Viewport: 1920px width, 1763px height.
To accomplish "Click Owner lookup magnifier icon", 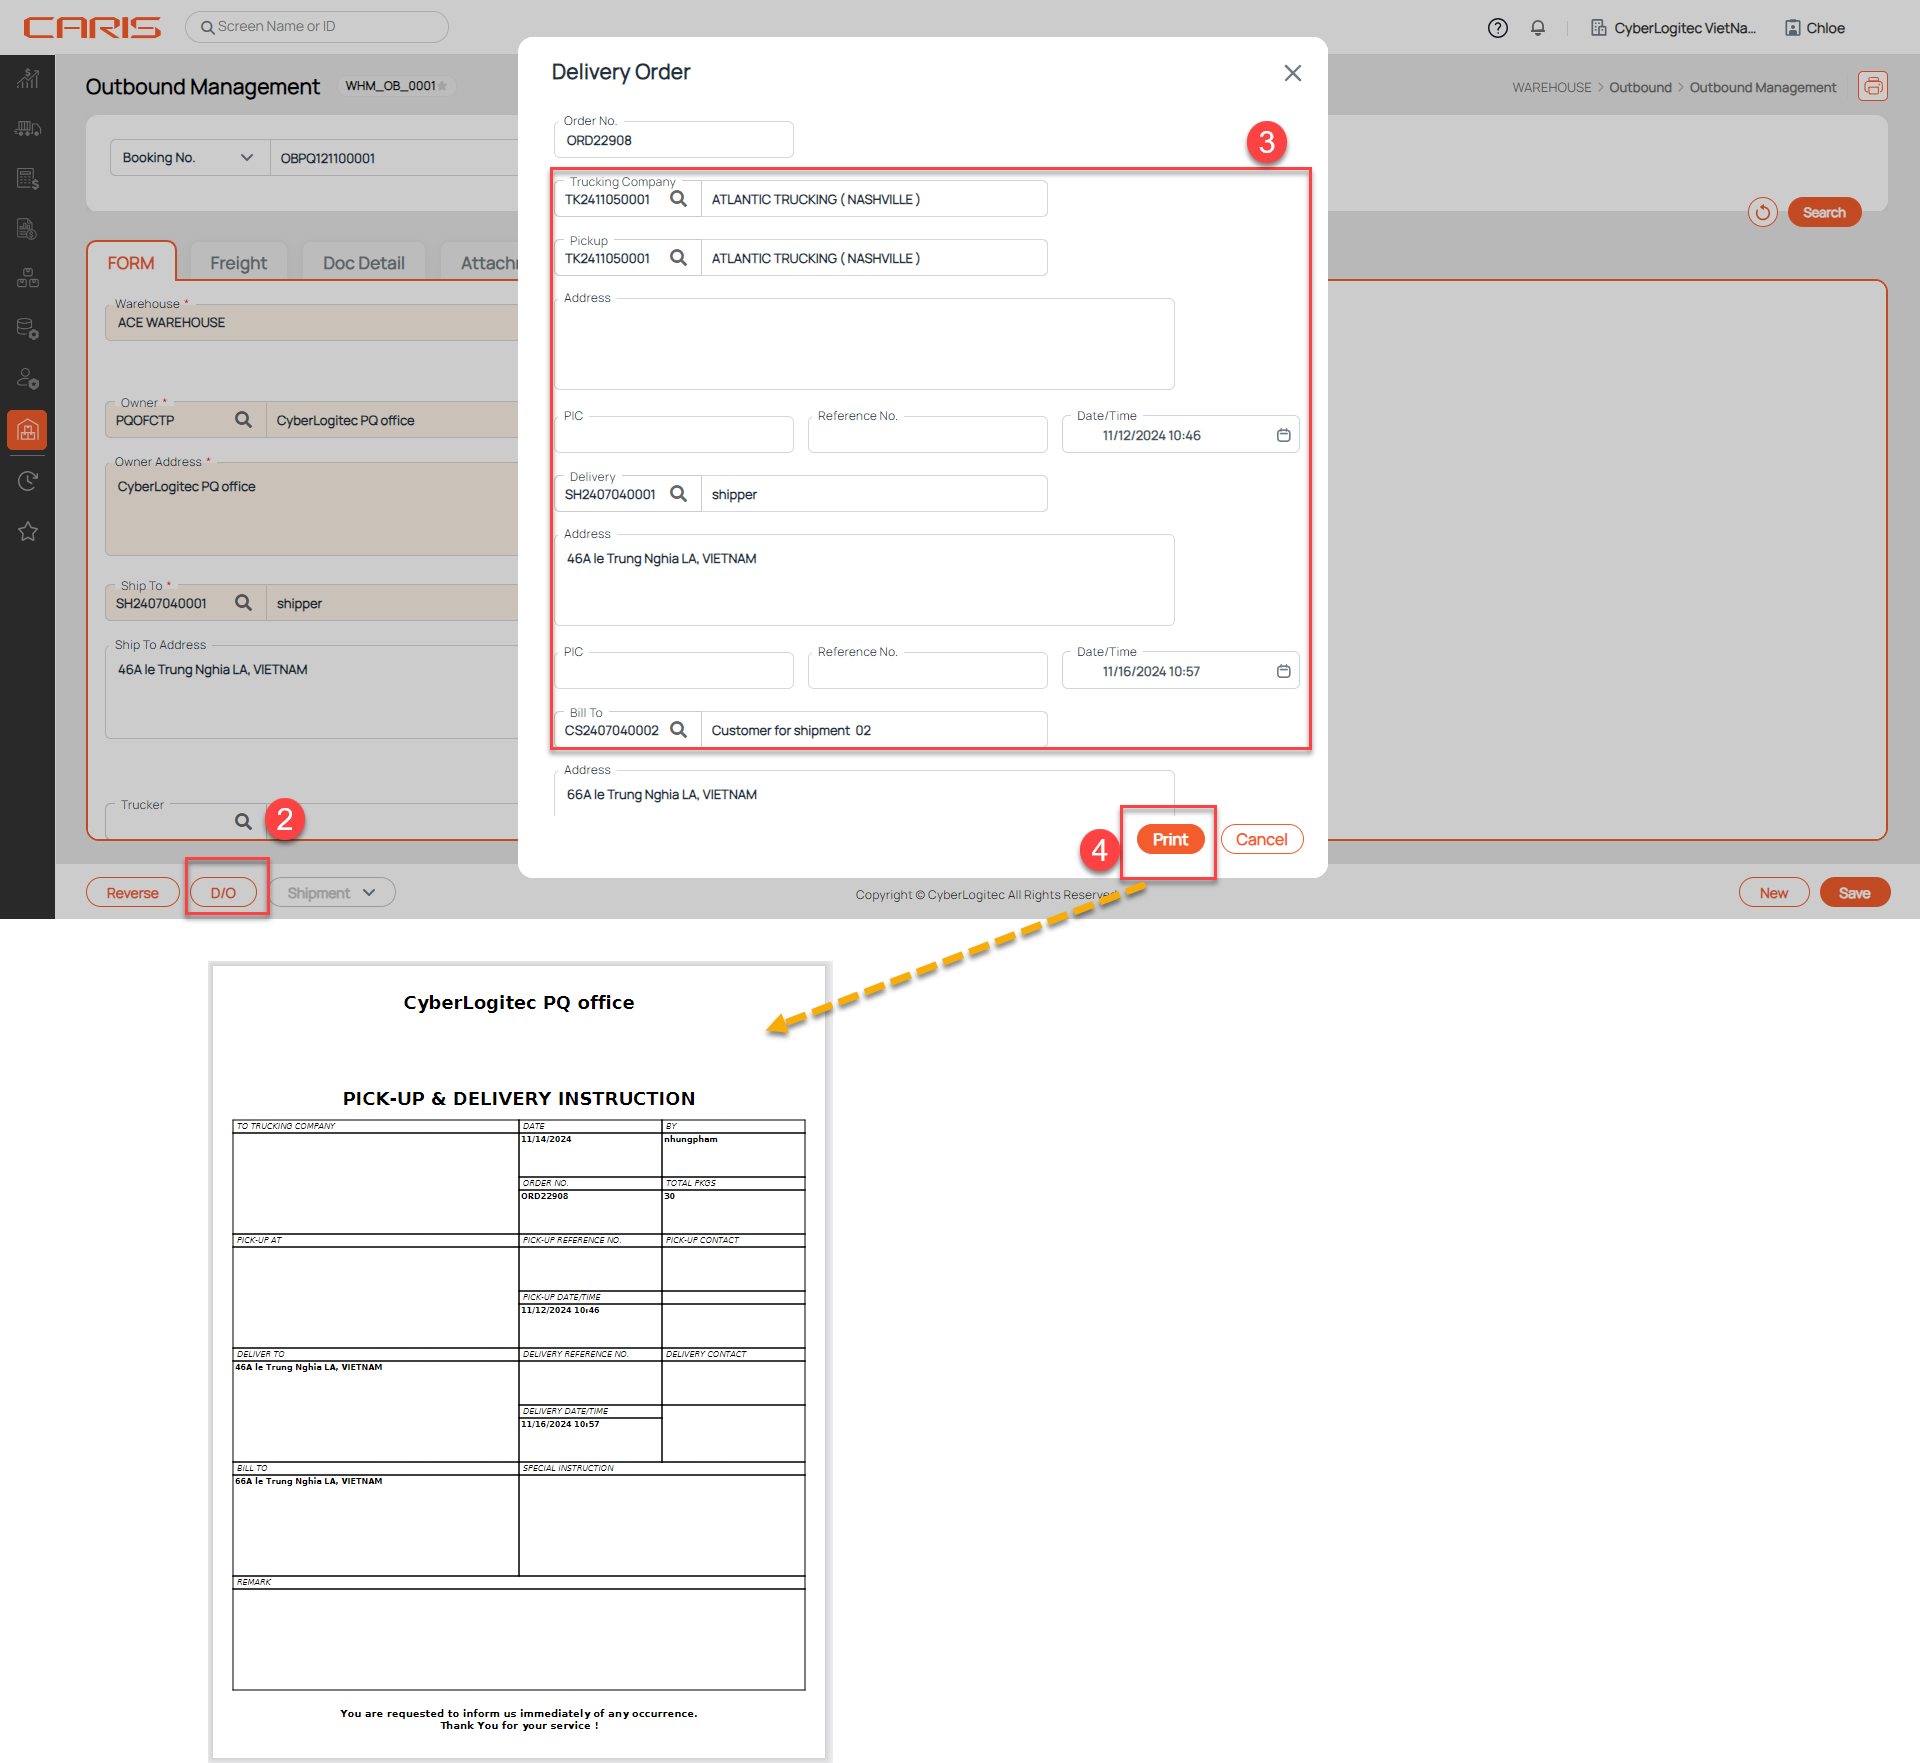I will tap(243, 420).
